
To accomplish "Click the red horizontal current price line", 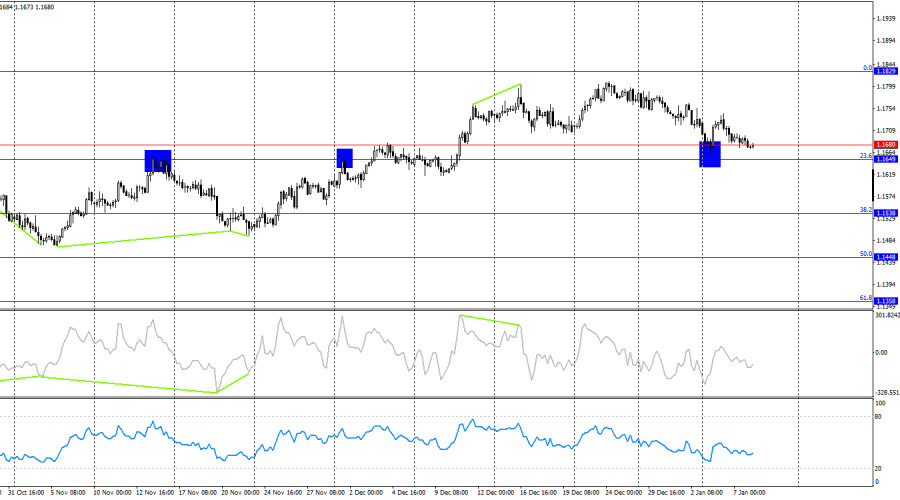I will tap(300, 145).
